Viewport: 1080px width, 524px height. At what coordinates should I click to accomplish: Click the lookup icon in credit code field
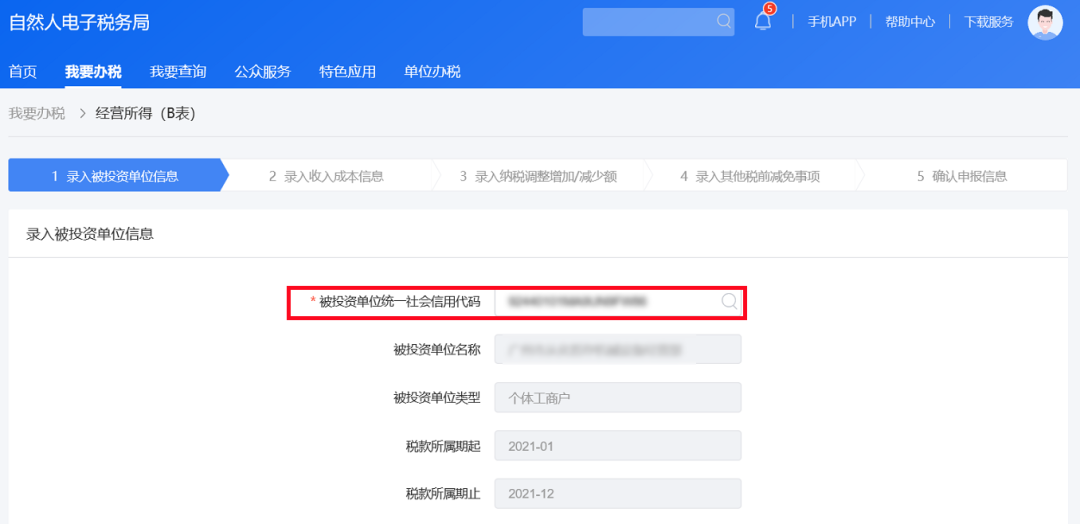point(729,301)
